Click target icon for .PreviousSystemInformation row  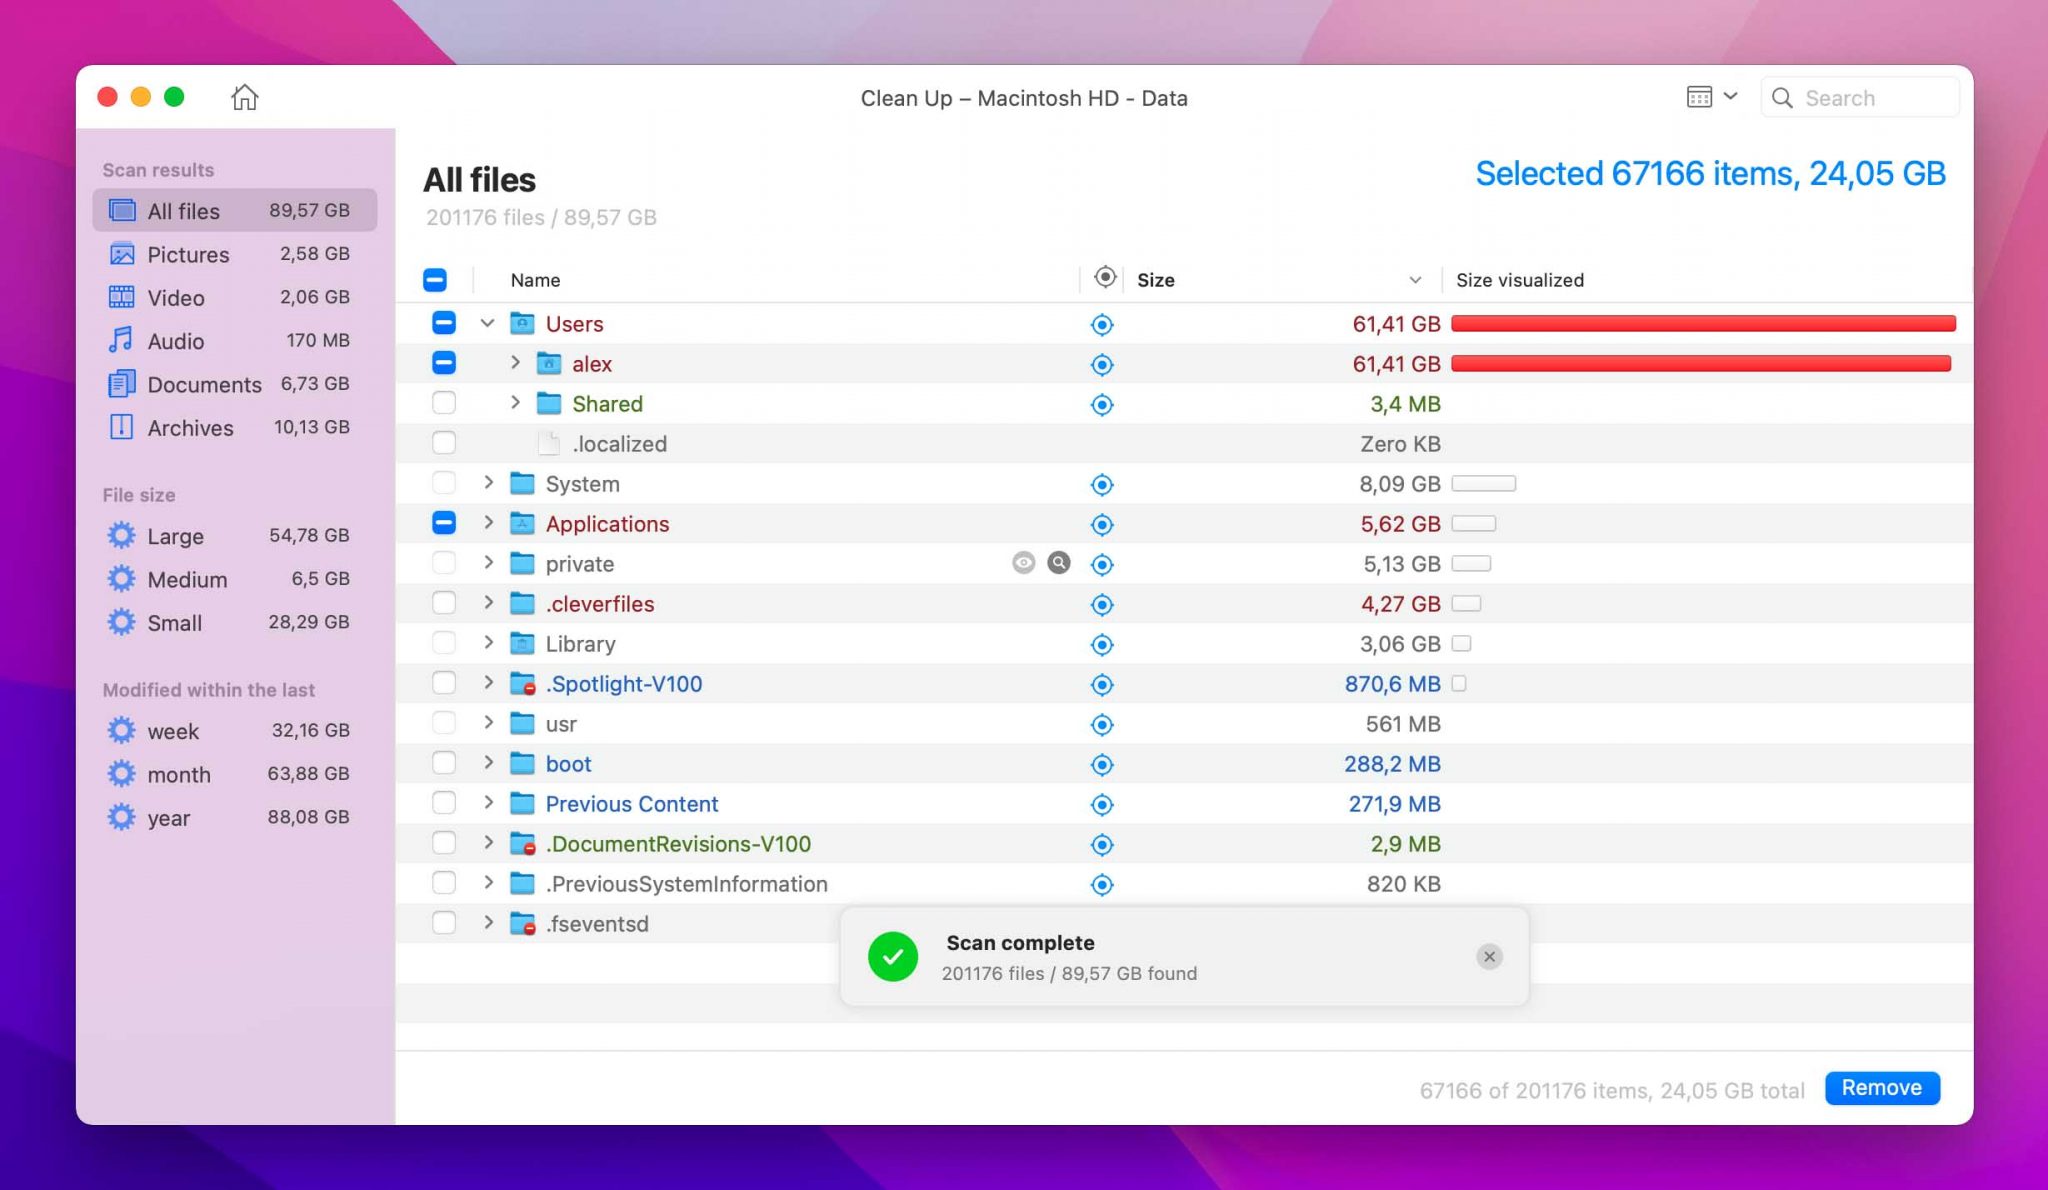1101,884
